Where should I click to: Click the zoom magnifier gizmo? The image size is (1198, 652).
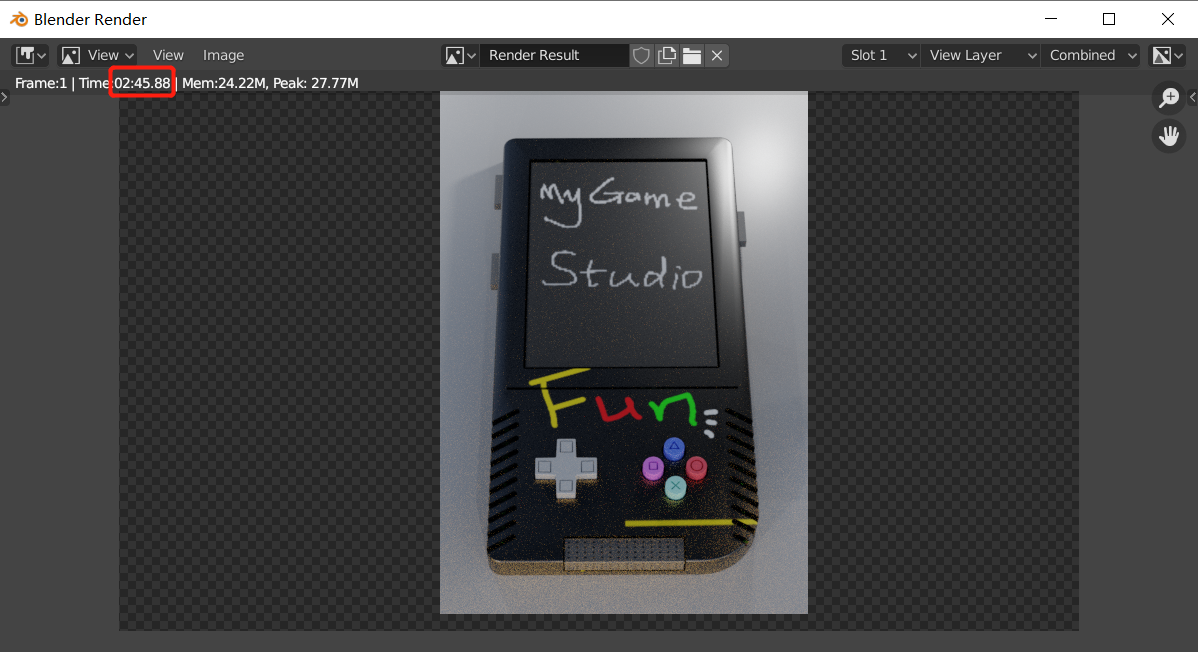pos(1169,97)
